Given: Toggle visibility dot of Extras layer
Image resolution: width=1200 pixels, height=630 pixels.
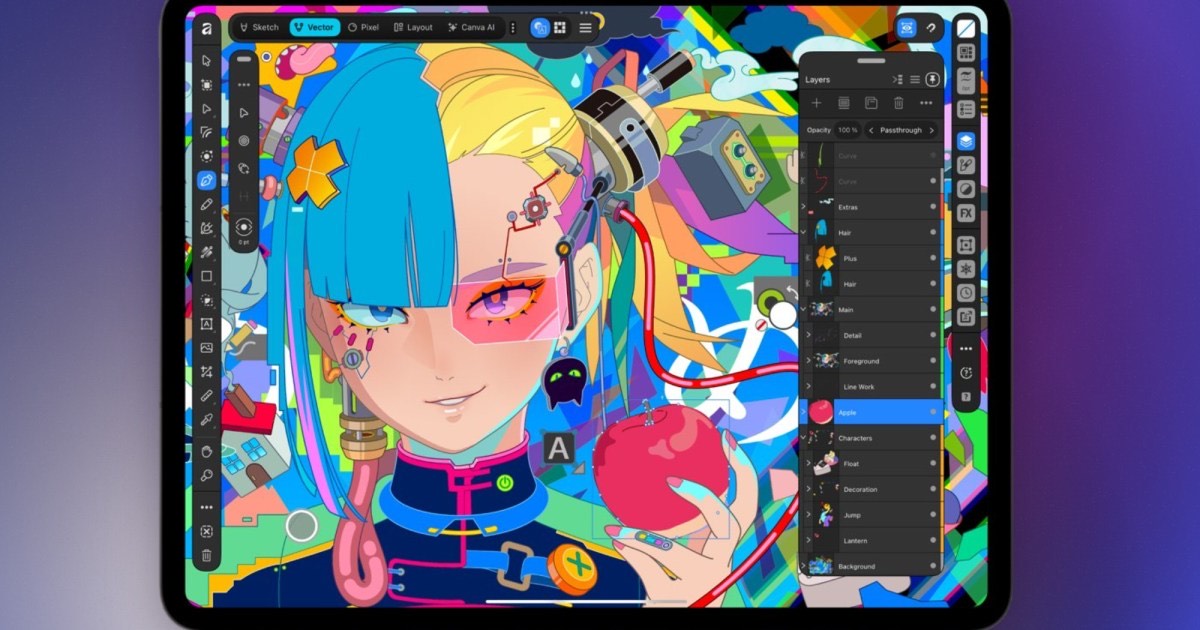Looking at the screenshot, I should pyautogui.click(x=933, y=208).
